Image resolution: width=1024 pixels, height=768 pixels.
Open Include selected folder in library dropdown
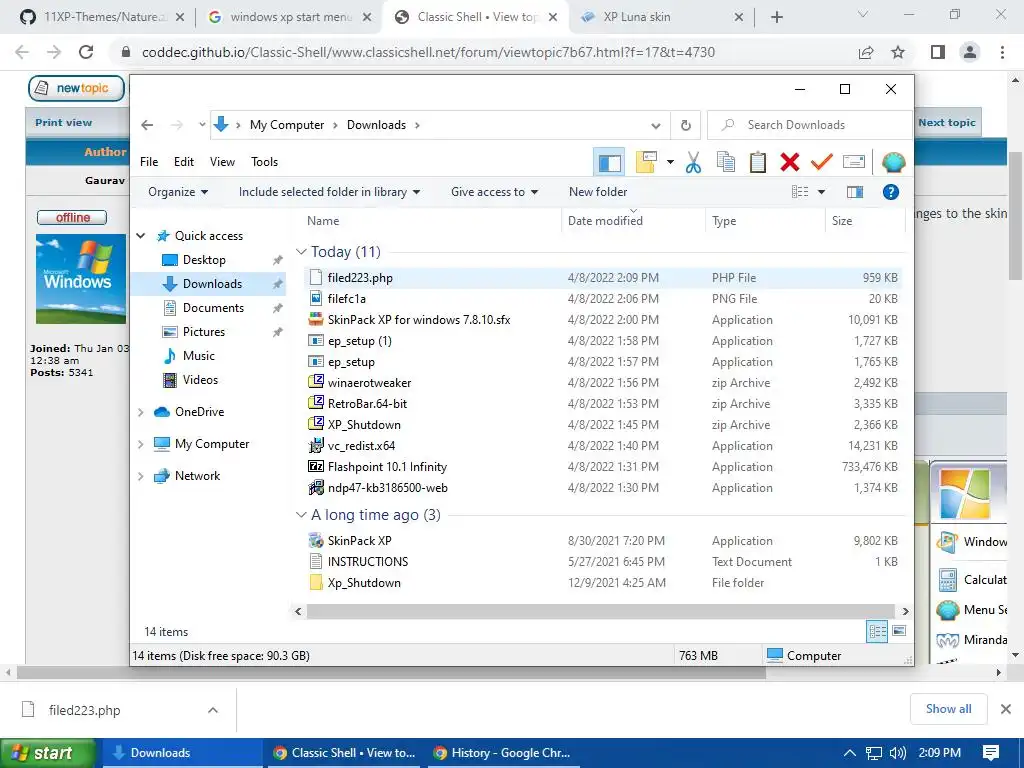click(329, 192)
